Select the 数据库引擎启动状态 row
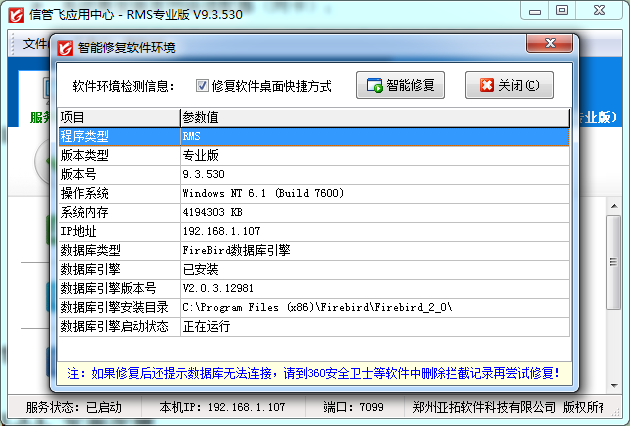Screen dimensions: 630x426 point(118,326)
